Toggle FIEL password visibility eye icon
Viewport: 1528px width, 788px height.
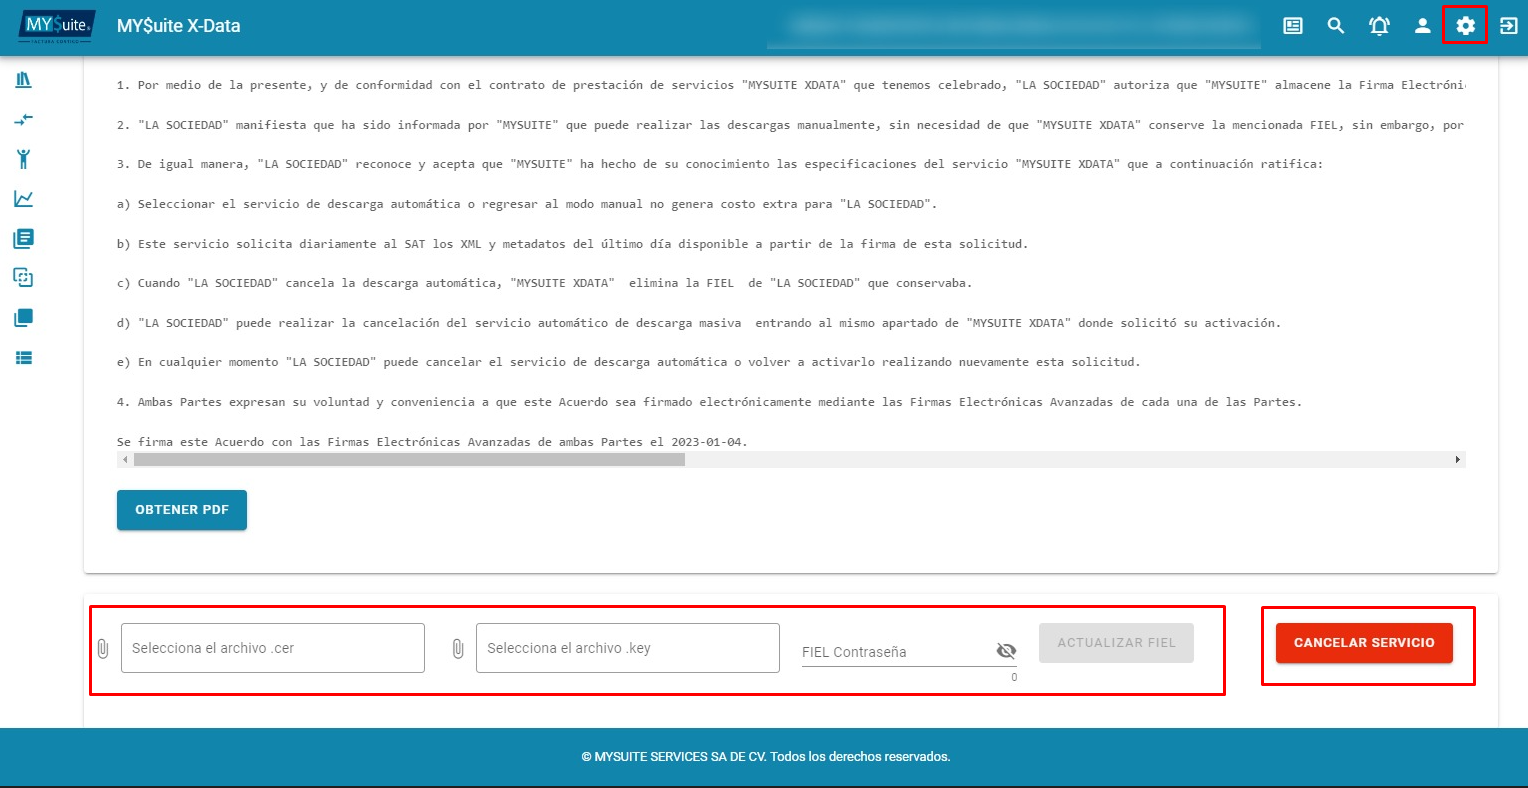[1006, 651]
